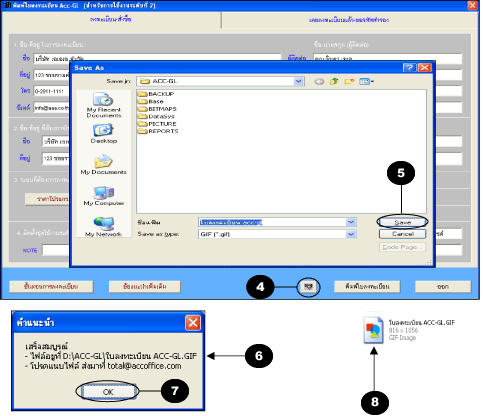Click the save-as-image icon in bottom bar
The width and height of the screenshot is (483, 416).
(x=309, y=286)
